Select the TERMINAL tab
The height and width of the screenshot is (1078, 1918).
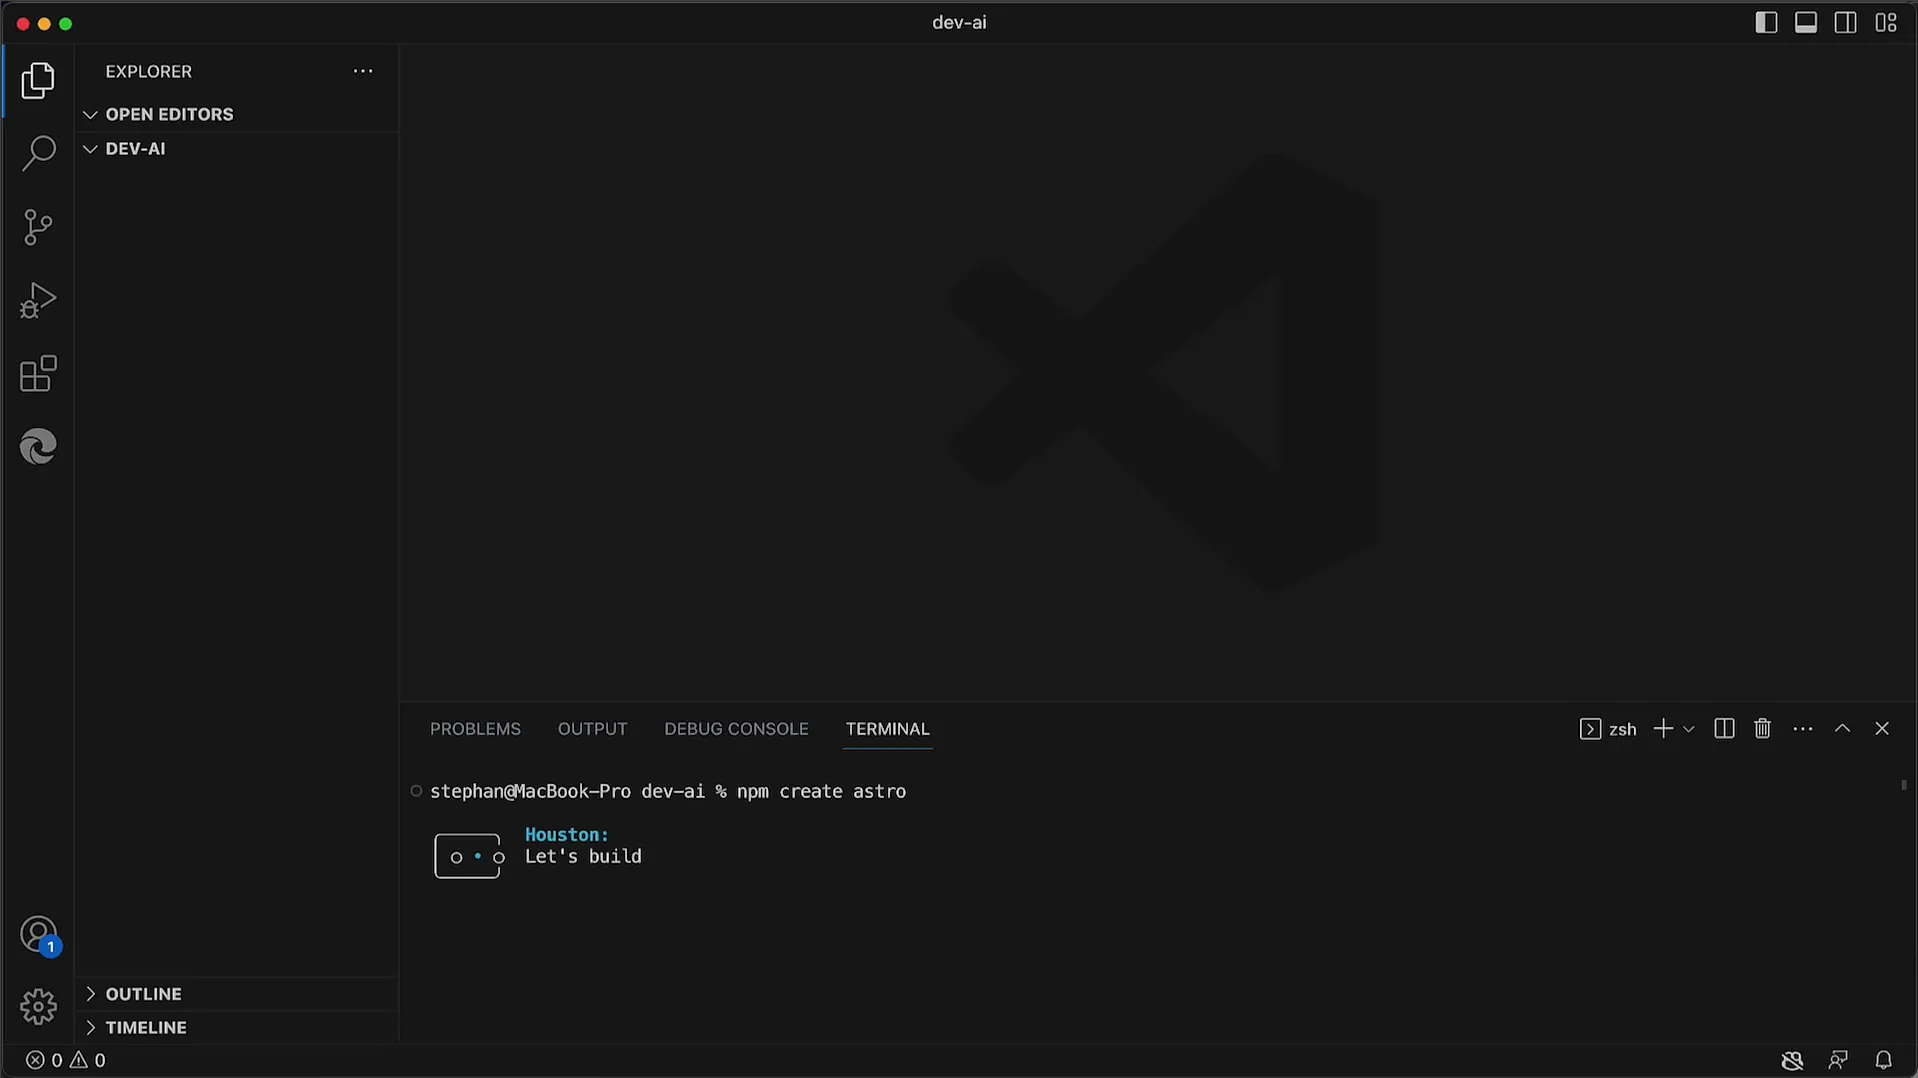tap(887, 729)
